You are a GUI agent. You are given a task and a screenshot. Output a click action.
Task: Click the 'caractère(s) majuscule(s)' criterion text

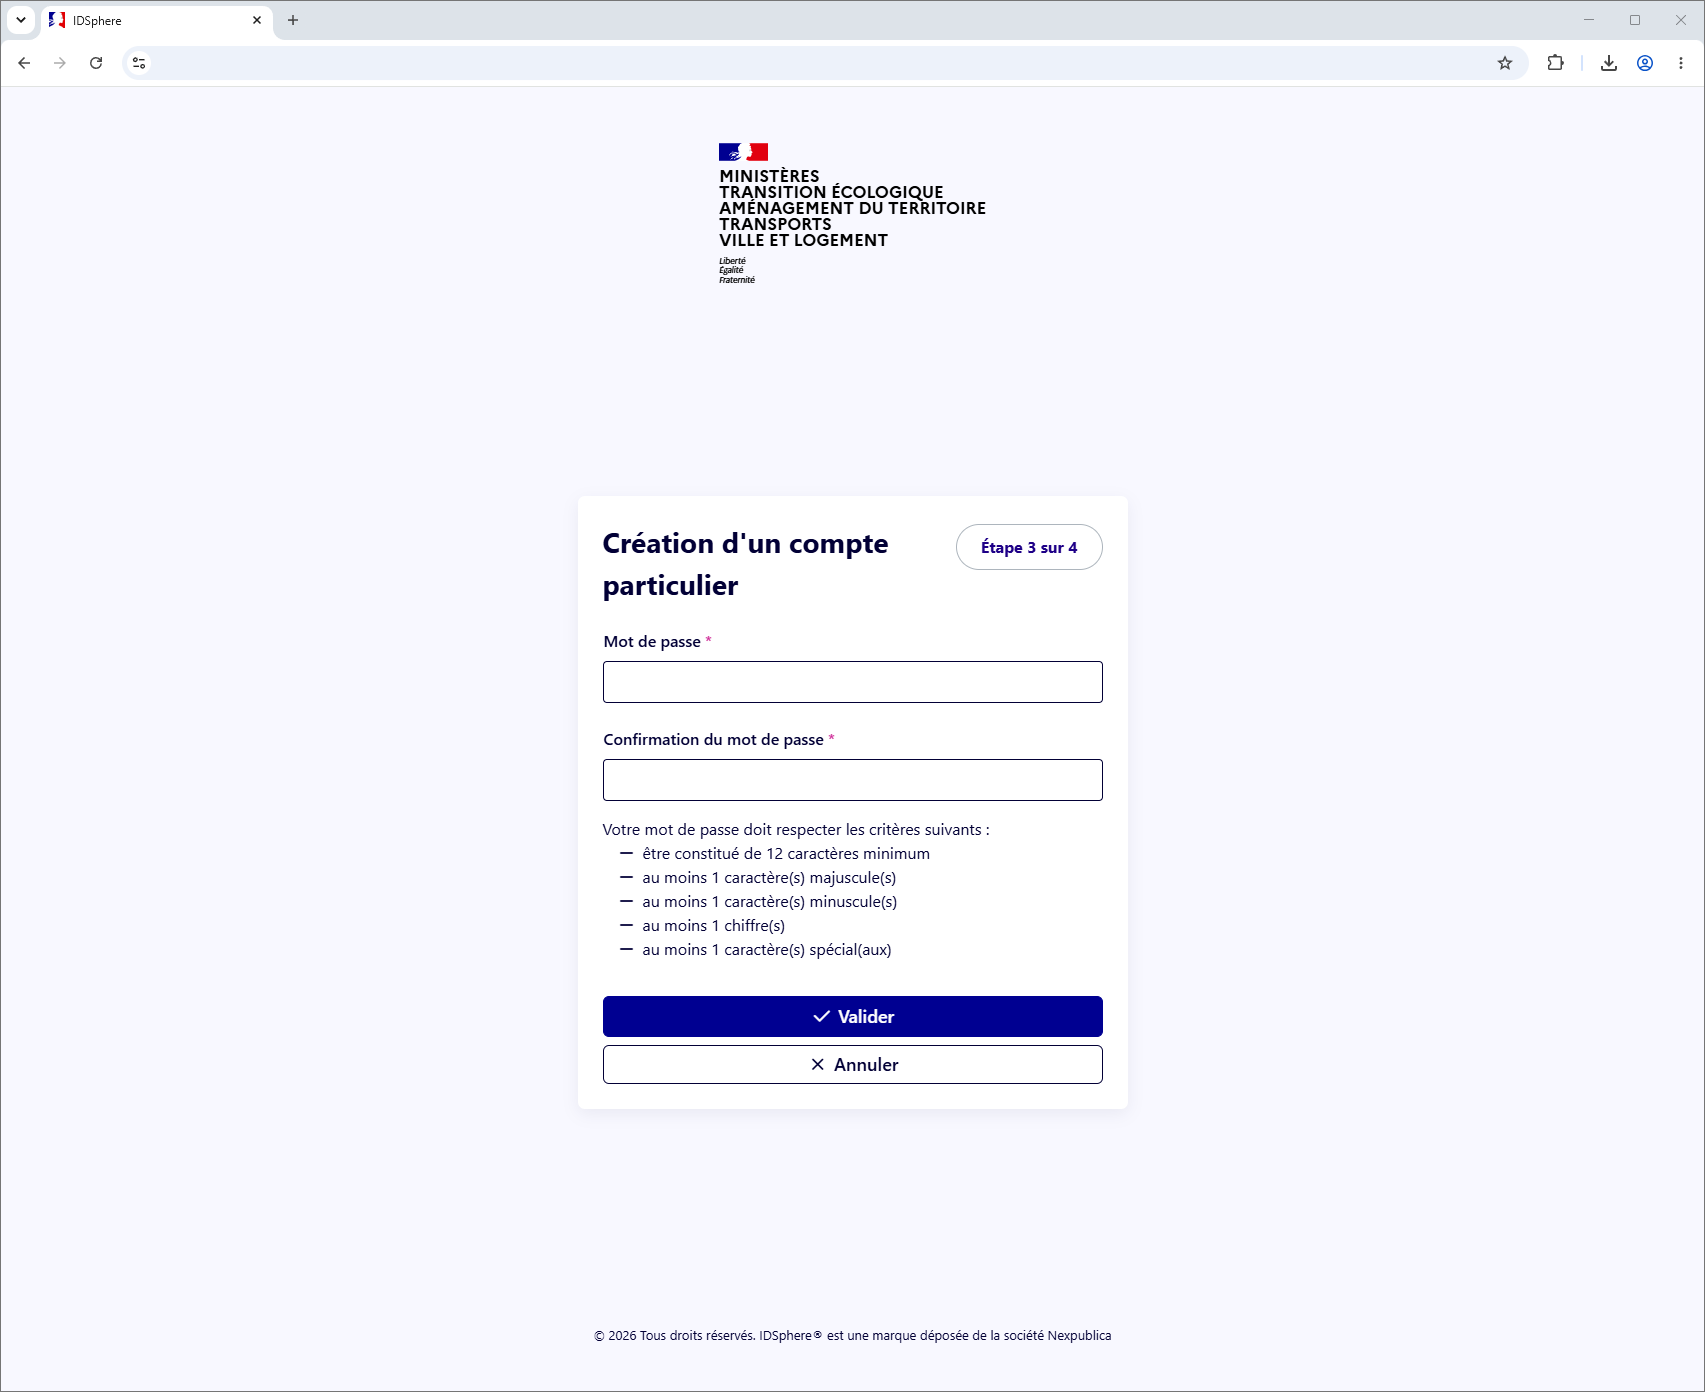pos(769,878)
